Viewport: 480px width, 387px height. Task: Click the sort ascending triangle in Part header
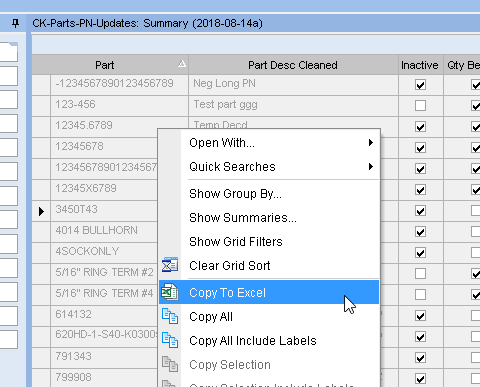(x=182, y=63)
